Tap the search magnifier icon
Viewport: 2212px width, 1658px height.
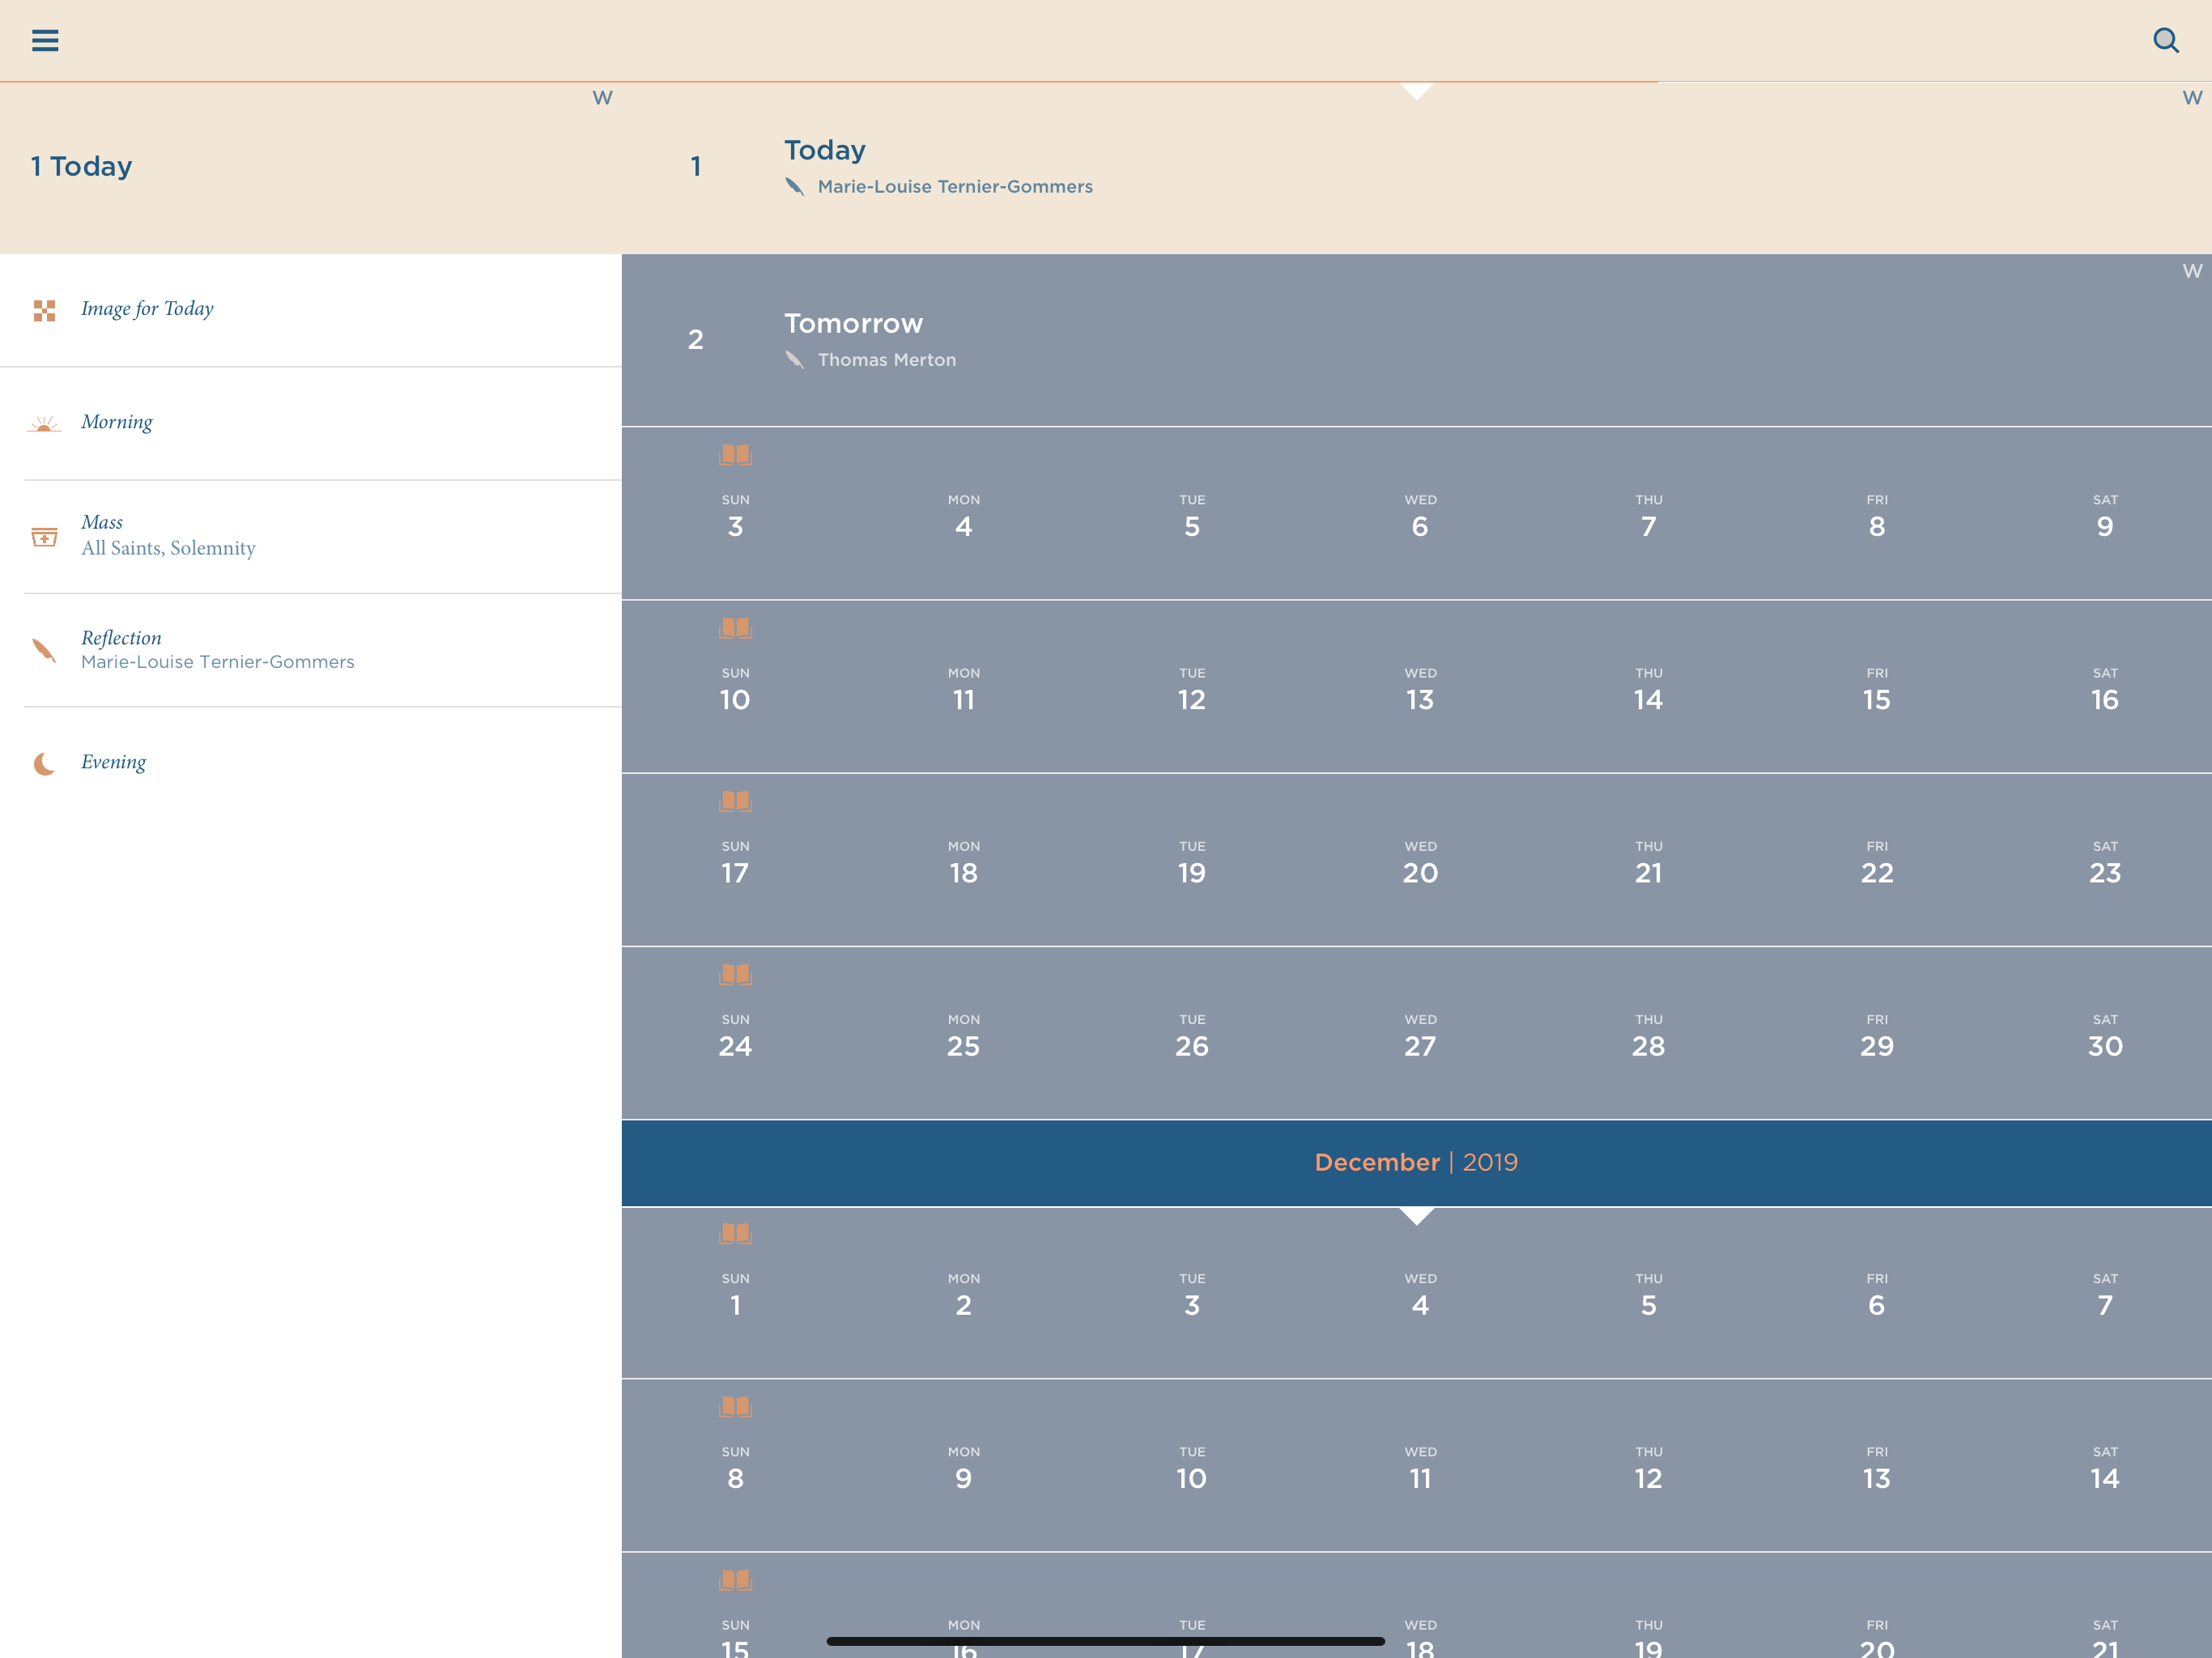click(2166, 40)
